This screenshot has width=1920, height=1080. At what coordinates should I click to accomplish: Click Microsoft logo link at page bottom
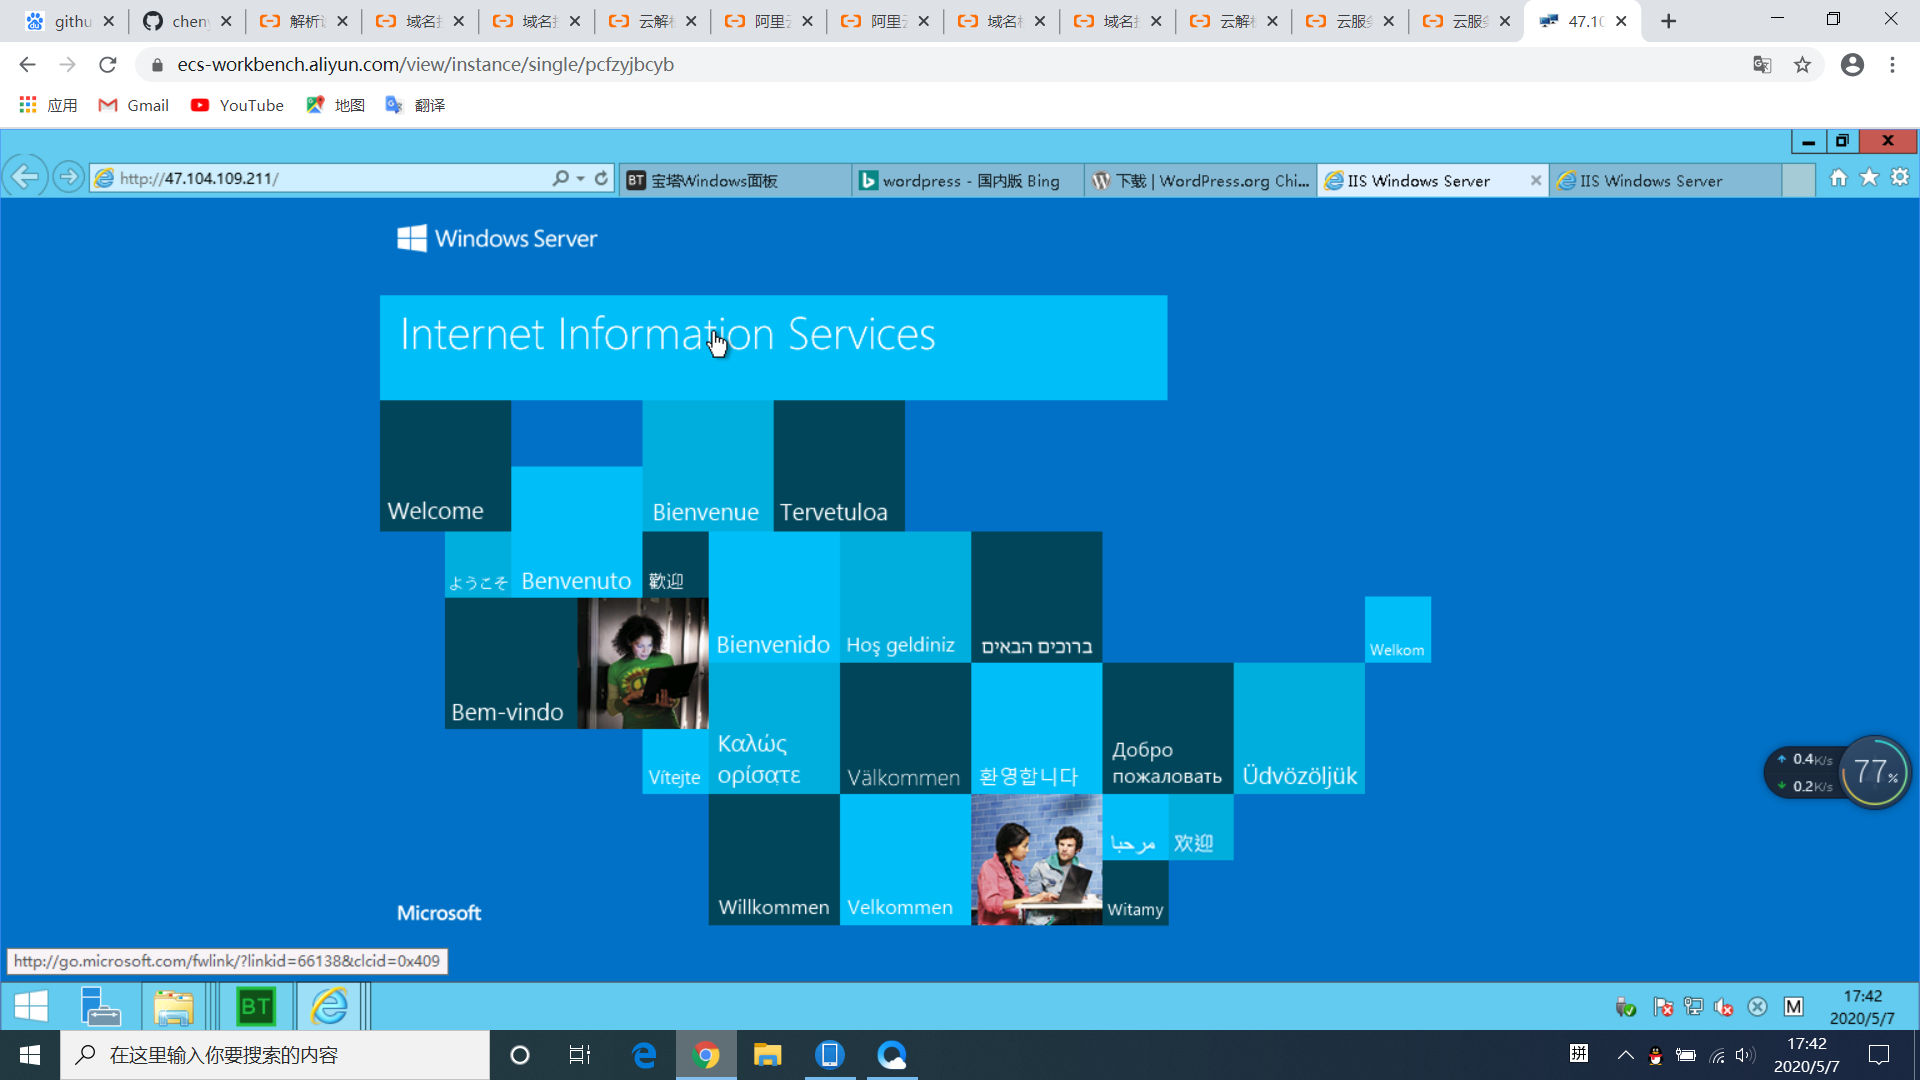pos(439,913)
